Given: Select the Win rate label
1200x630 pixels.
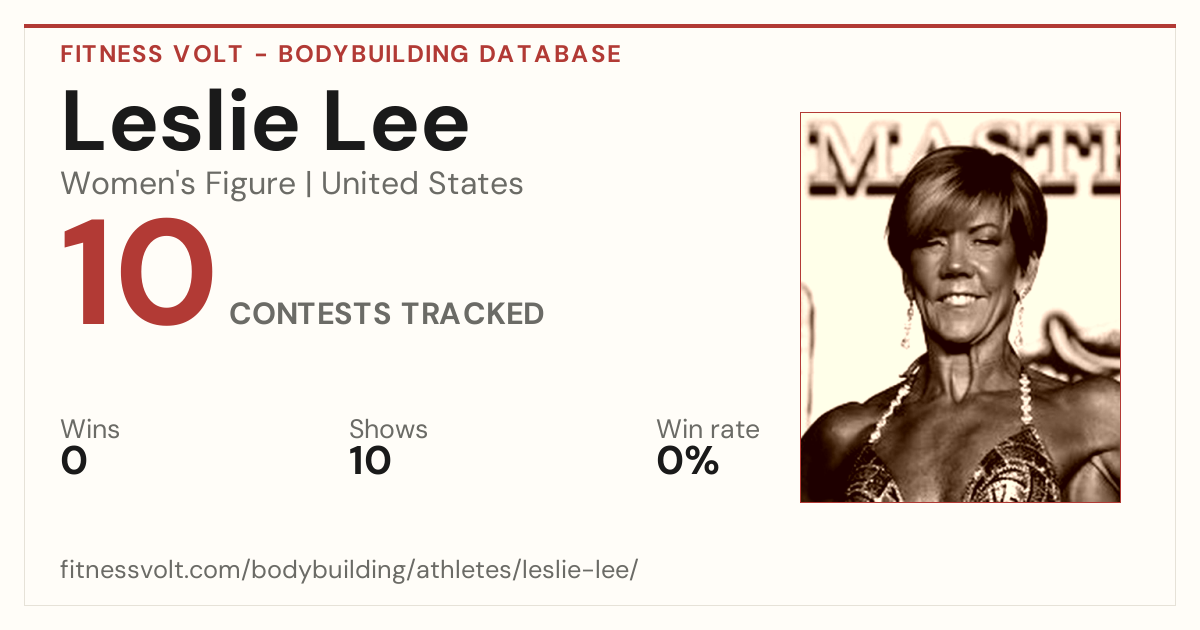Looking at the screenshot, I should coord(708,429).
